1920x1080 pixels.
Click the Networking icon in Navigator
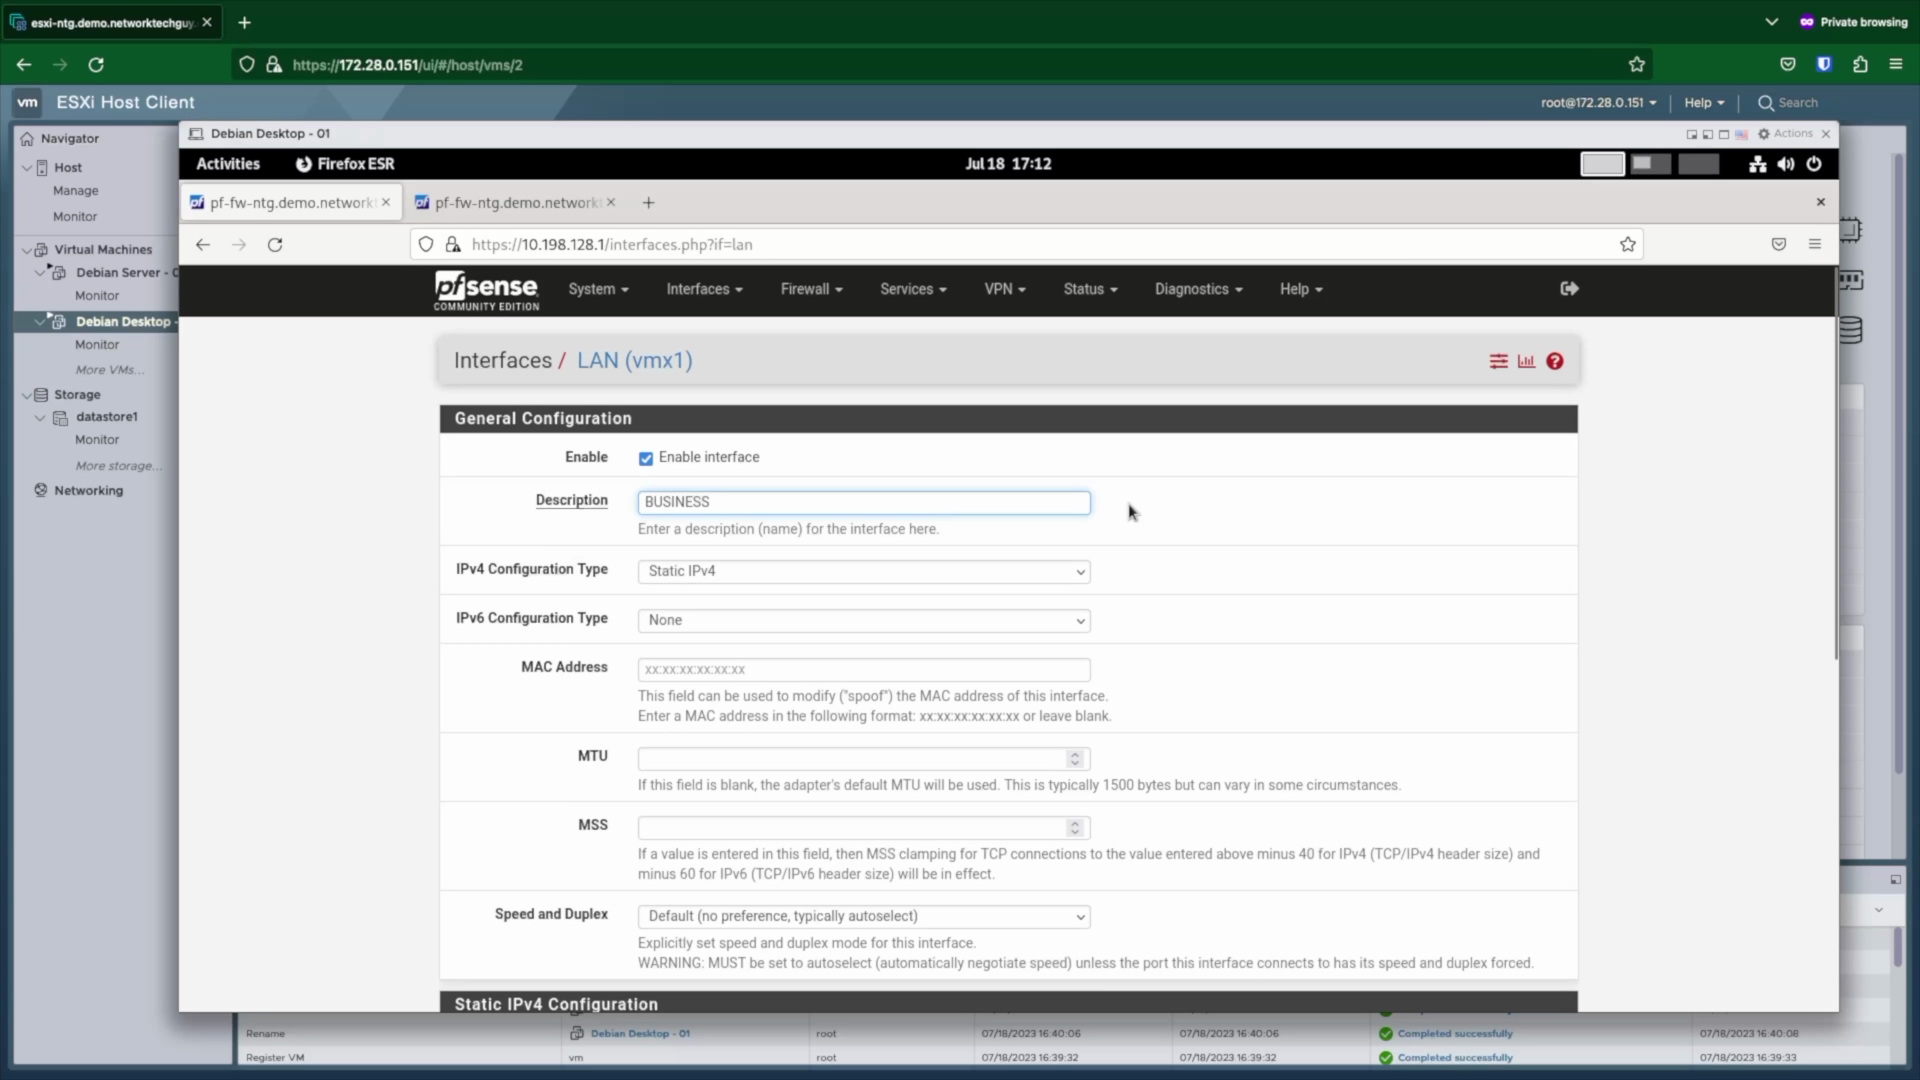click(x=41, y=490)
